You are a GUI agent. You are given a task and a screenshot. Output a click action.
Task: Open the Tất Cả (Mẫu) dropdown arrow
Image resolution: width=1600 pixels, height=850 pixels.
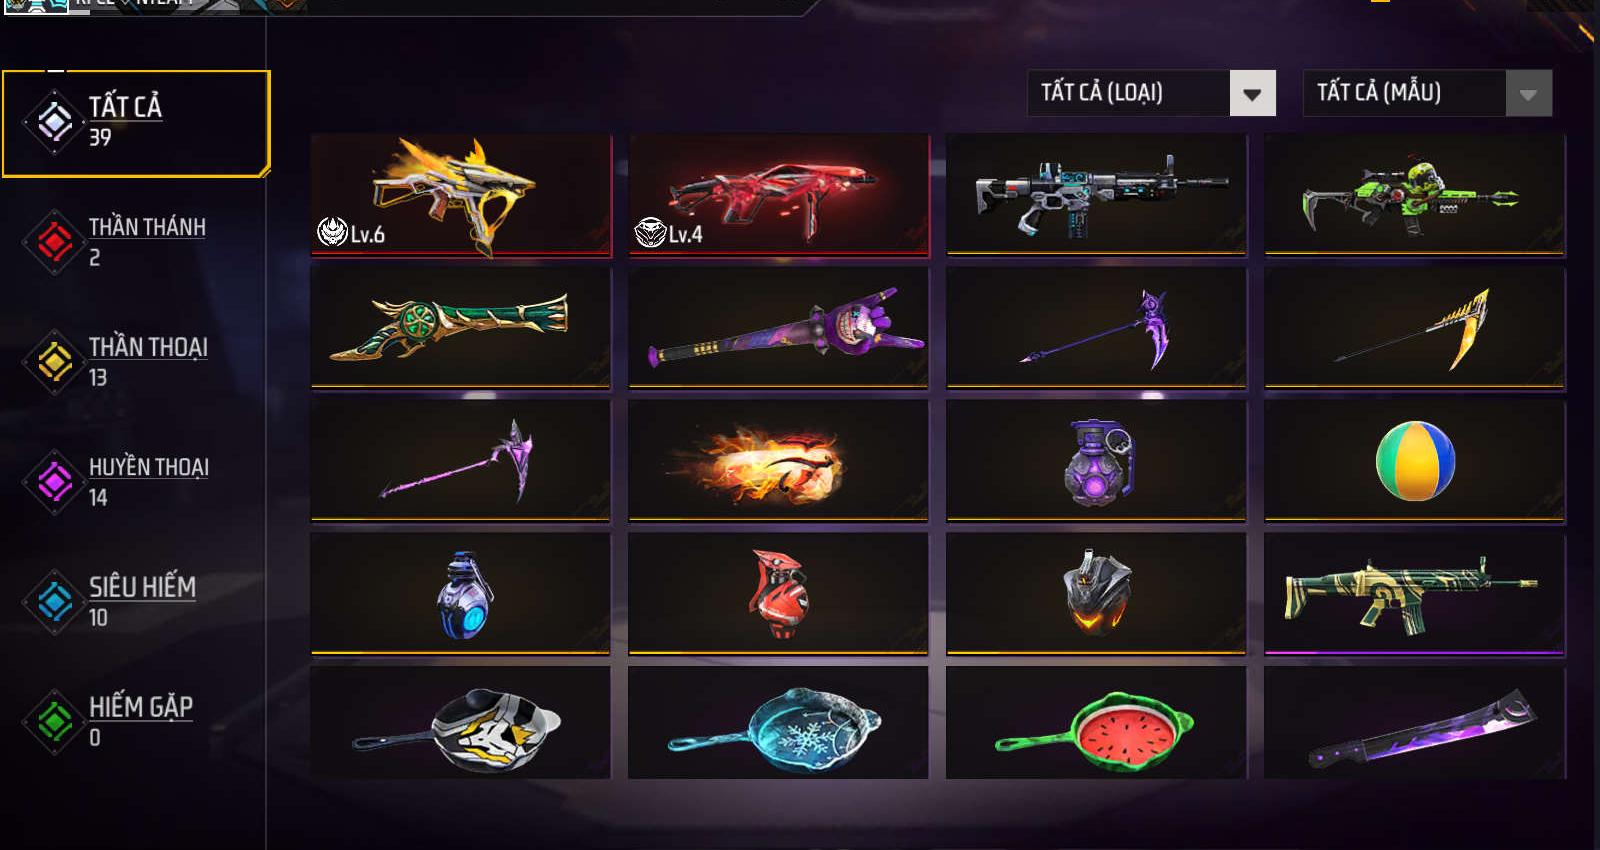click(1528, 93)
